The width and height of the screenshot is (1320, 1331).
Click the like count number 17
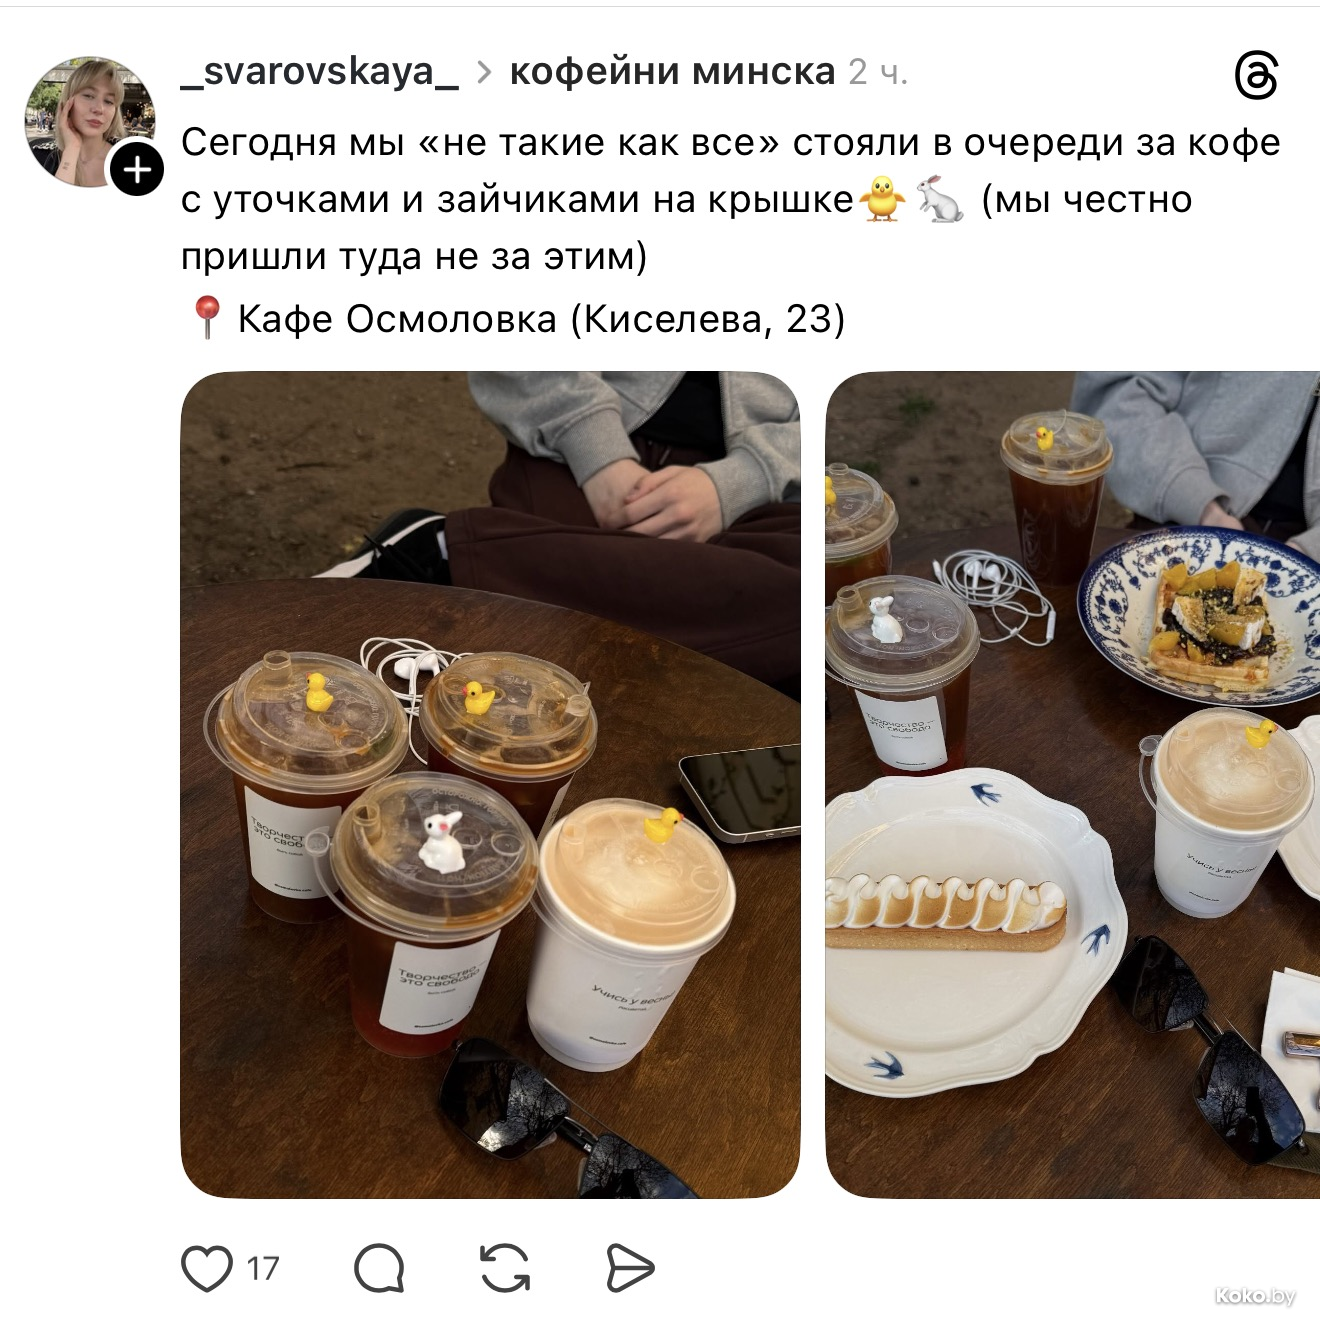coord(263,1269)
